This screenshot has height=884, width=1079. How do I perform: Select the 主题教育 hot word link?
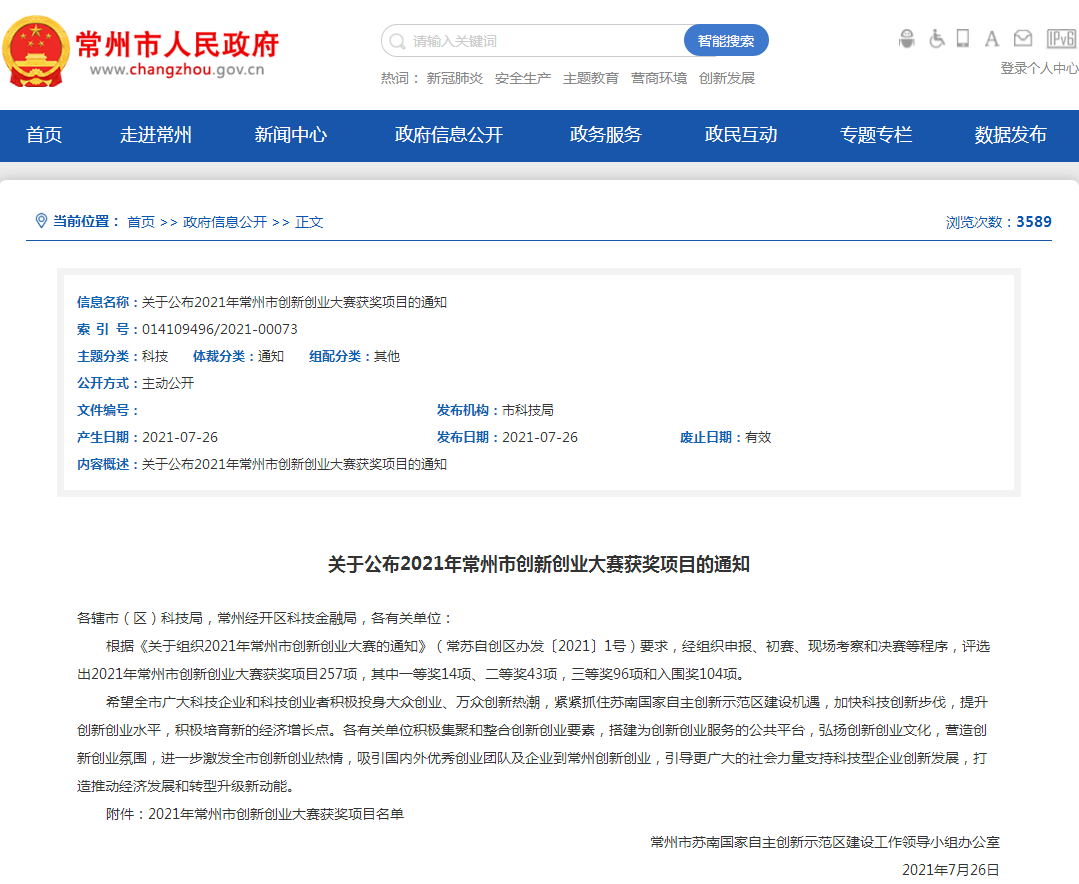click(x=591, y=78)
